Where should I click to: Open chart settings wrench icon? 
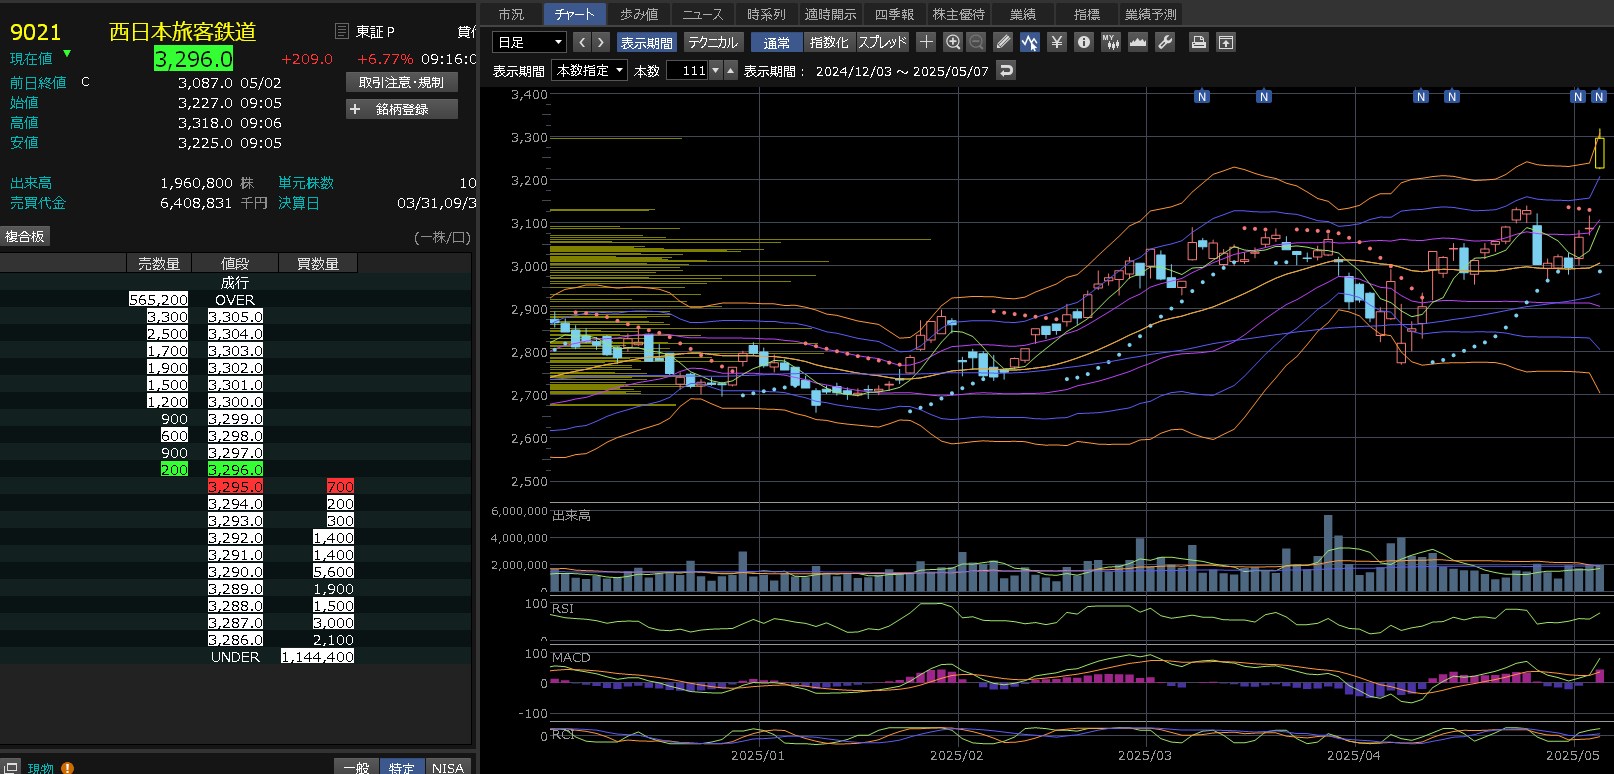[1165, 42]
